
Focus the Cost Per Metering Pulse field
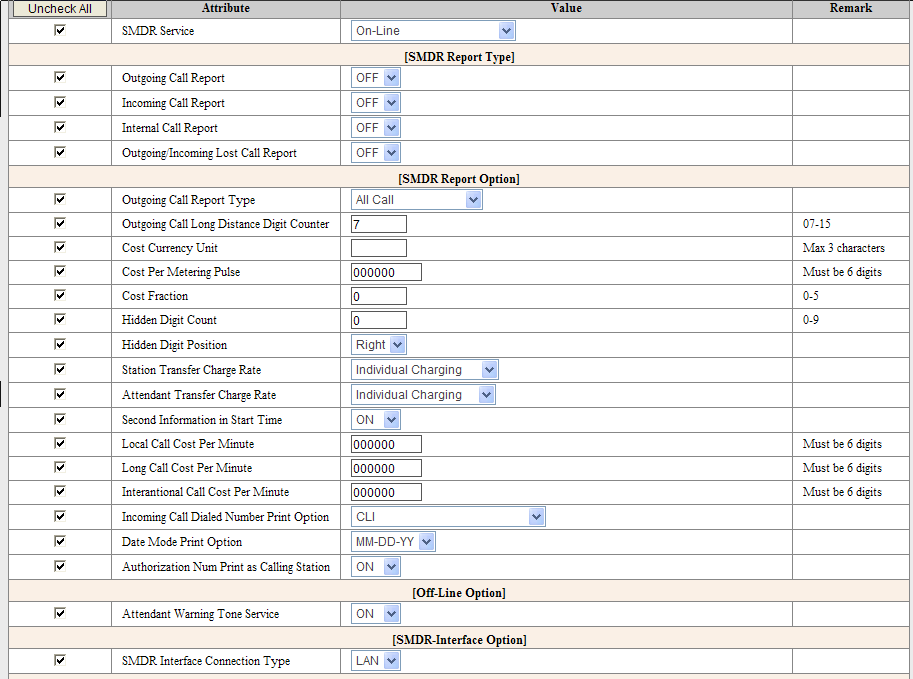click(386, 272)
